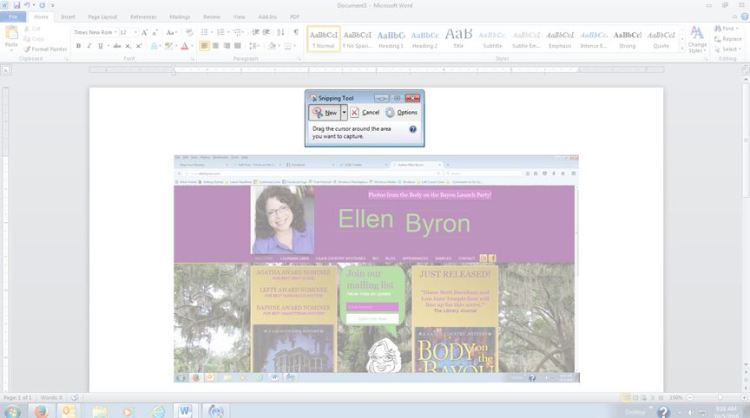
Task: Switch to the Insert ribbon tab
Action: (x=68, y=17)
